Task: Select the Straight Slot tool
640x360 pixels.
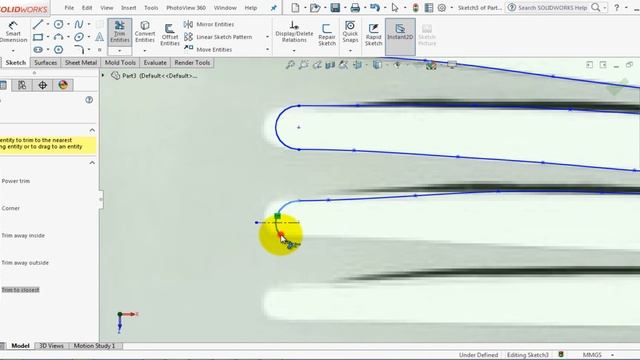Action: 38,50
